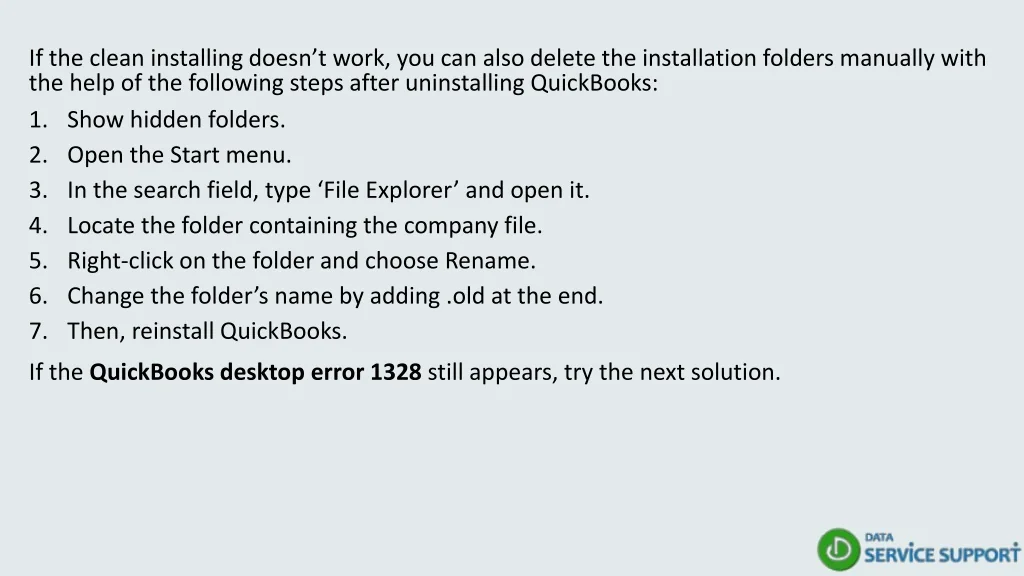This screenshot has width=1024, height=576.
Task: Click the small DATA label in the logo
Action: tap(879, 537)
